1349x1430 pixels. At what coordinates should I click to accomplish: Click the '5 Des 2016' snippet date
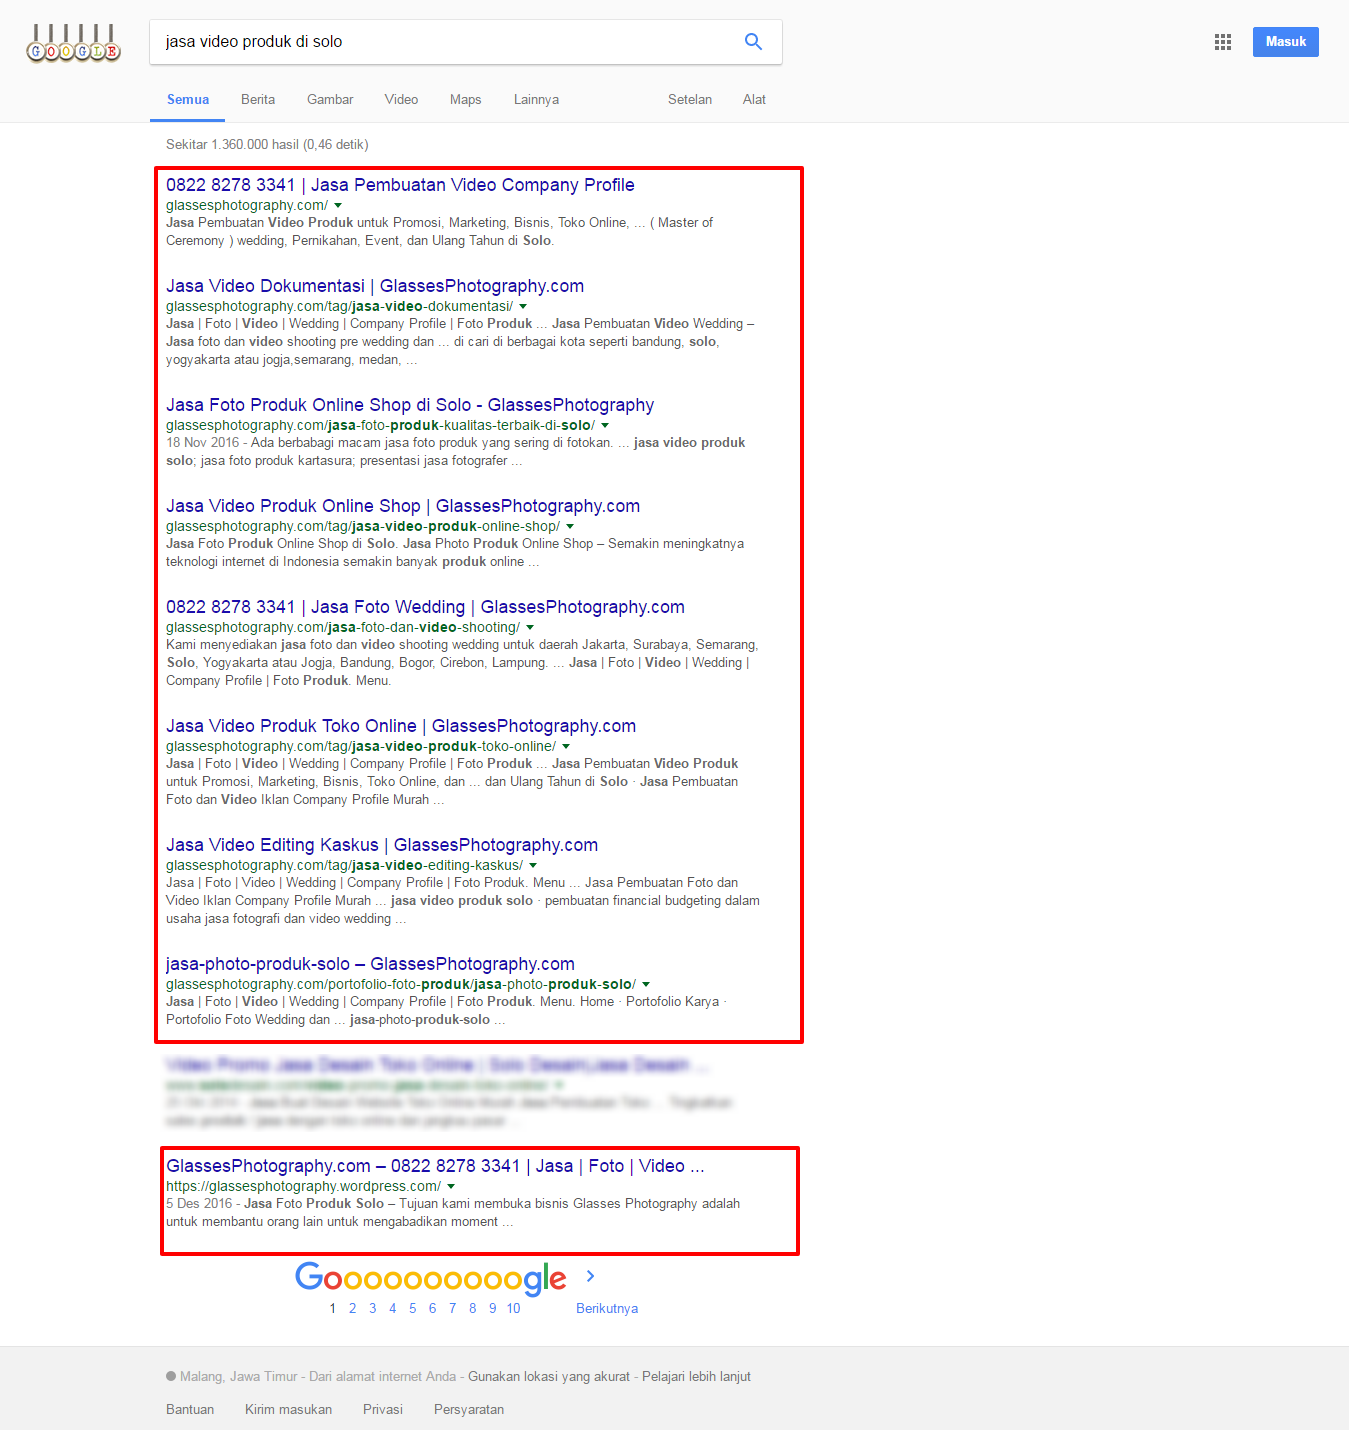[x=199, y=1204]
